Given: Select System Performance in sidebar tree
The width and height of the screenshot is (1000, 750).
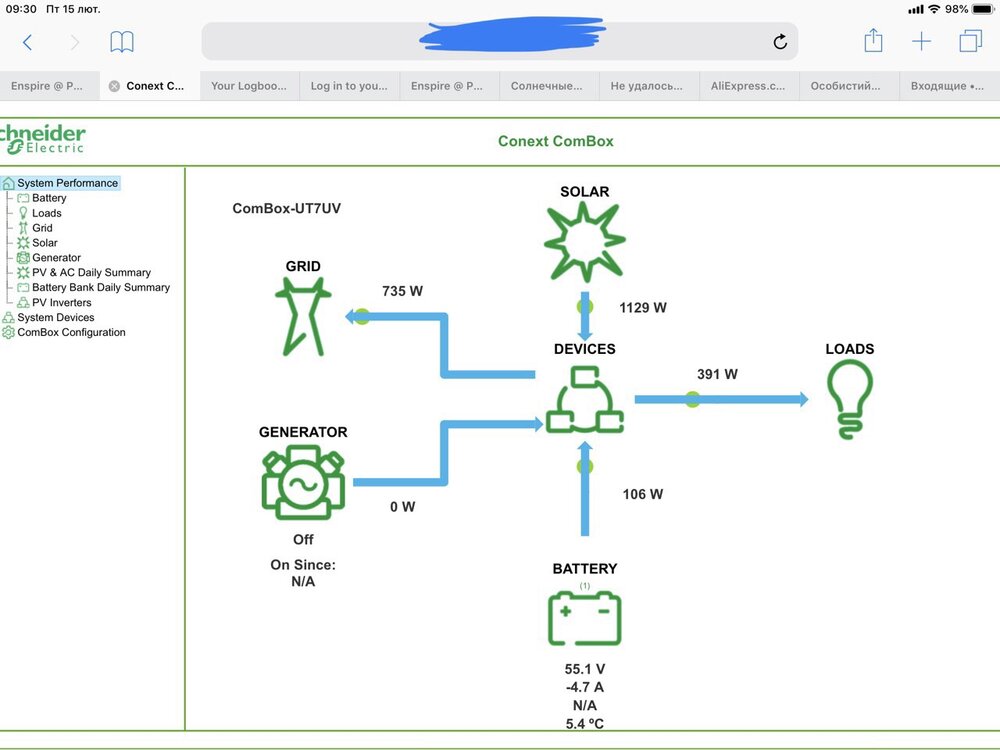Looking at the screenshot, I should pos(68,183).
